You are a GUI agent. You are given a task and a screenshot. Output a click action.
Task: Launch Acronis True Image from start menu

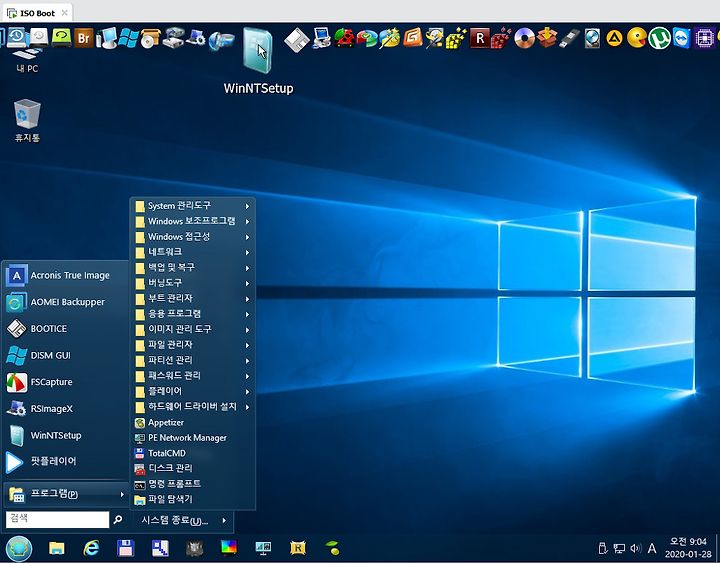(x=66, y=275)
